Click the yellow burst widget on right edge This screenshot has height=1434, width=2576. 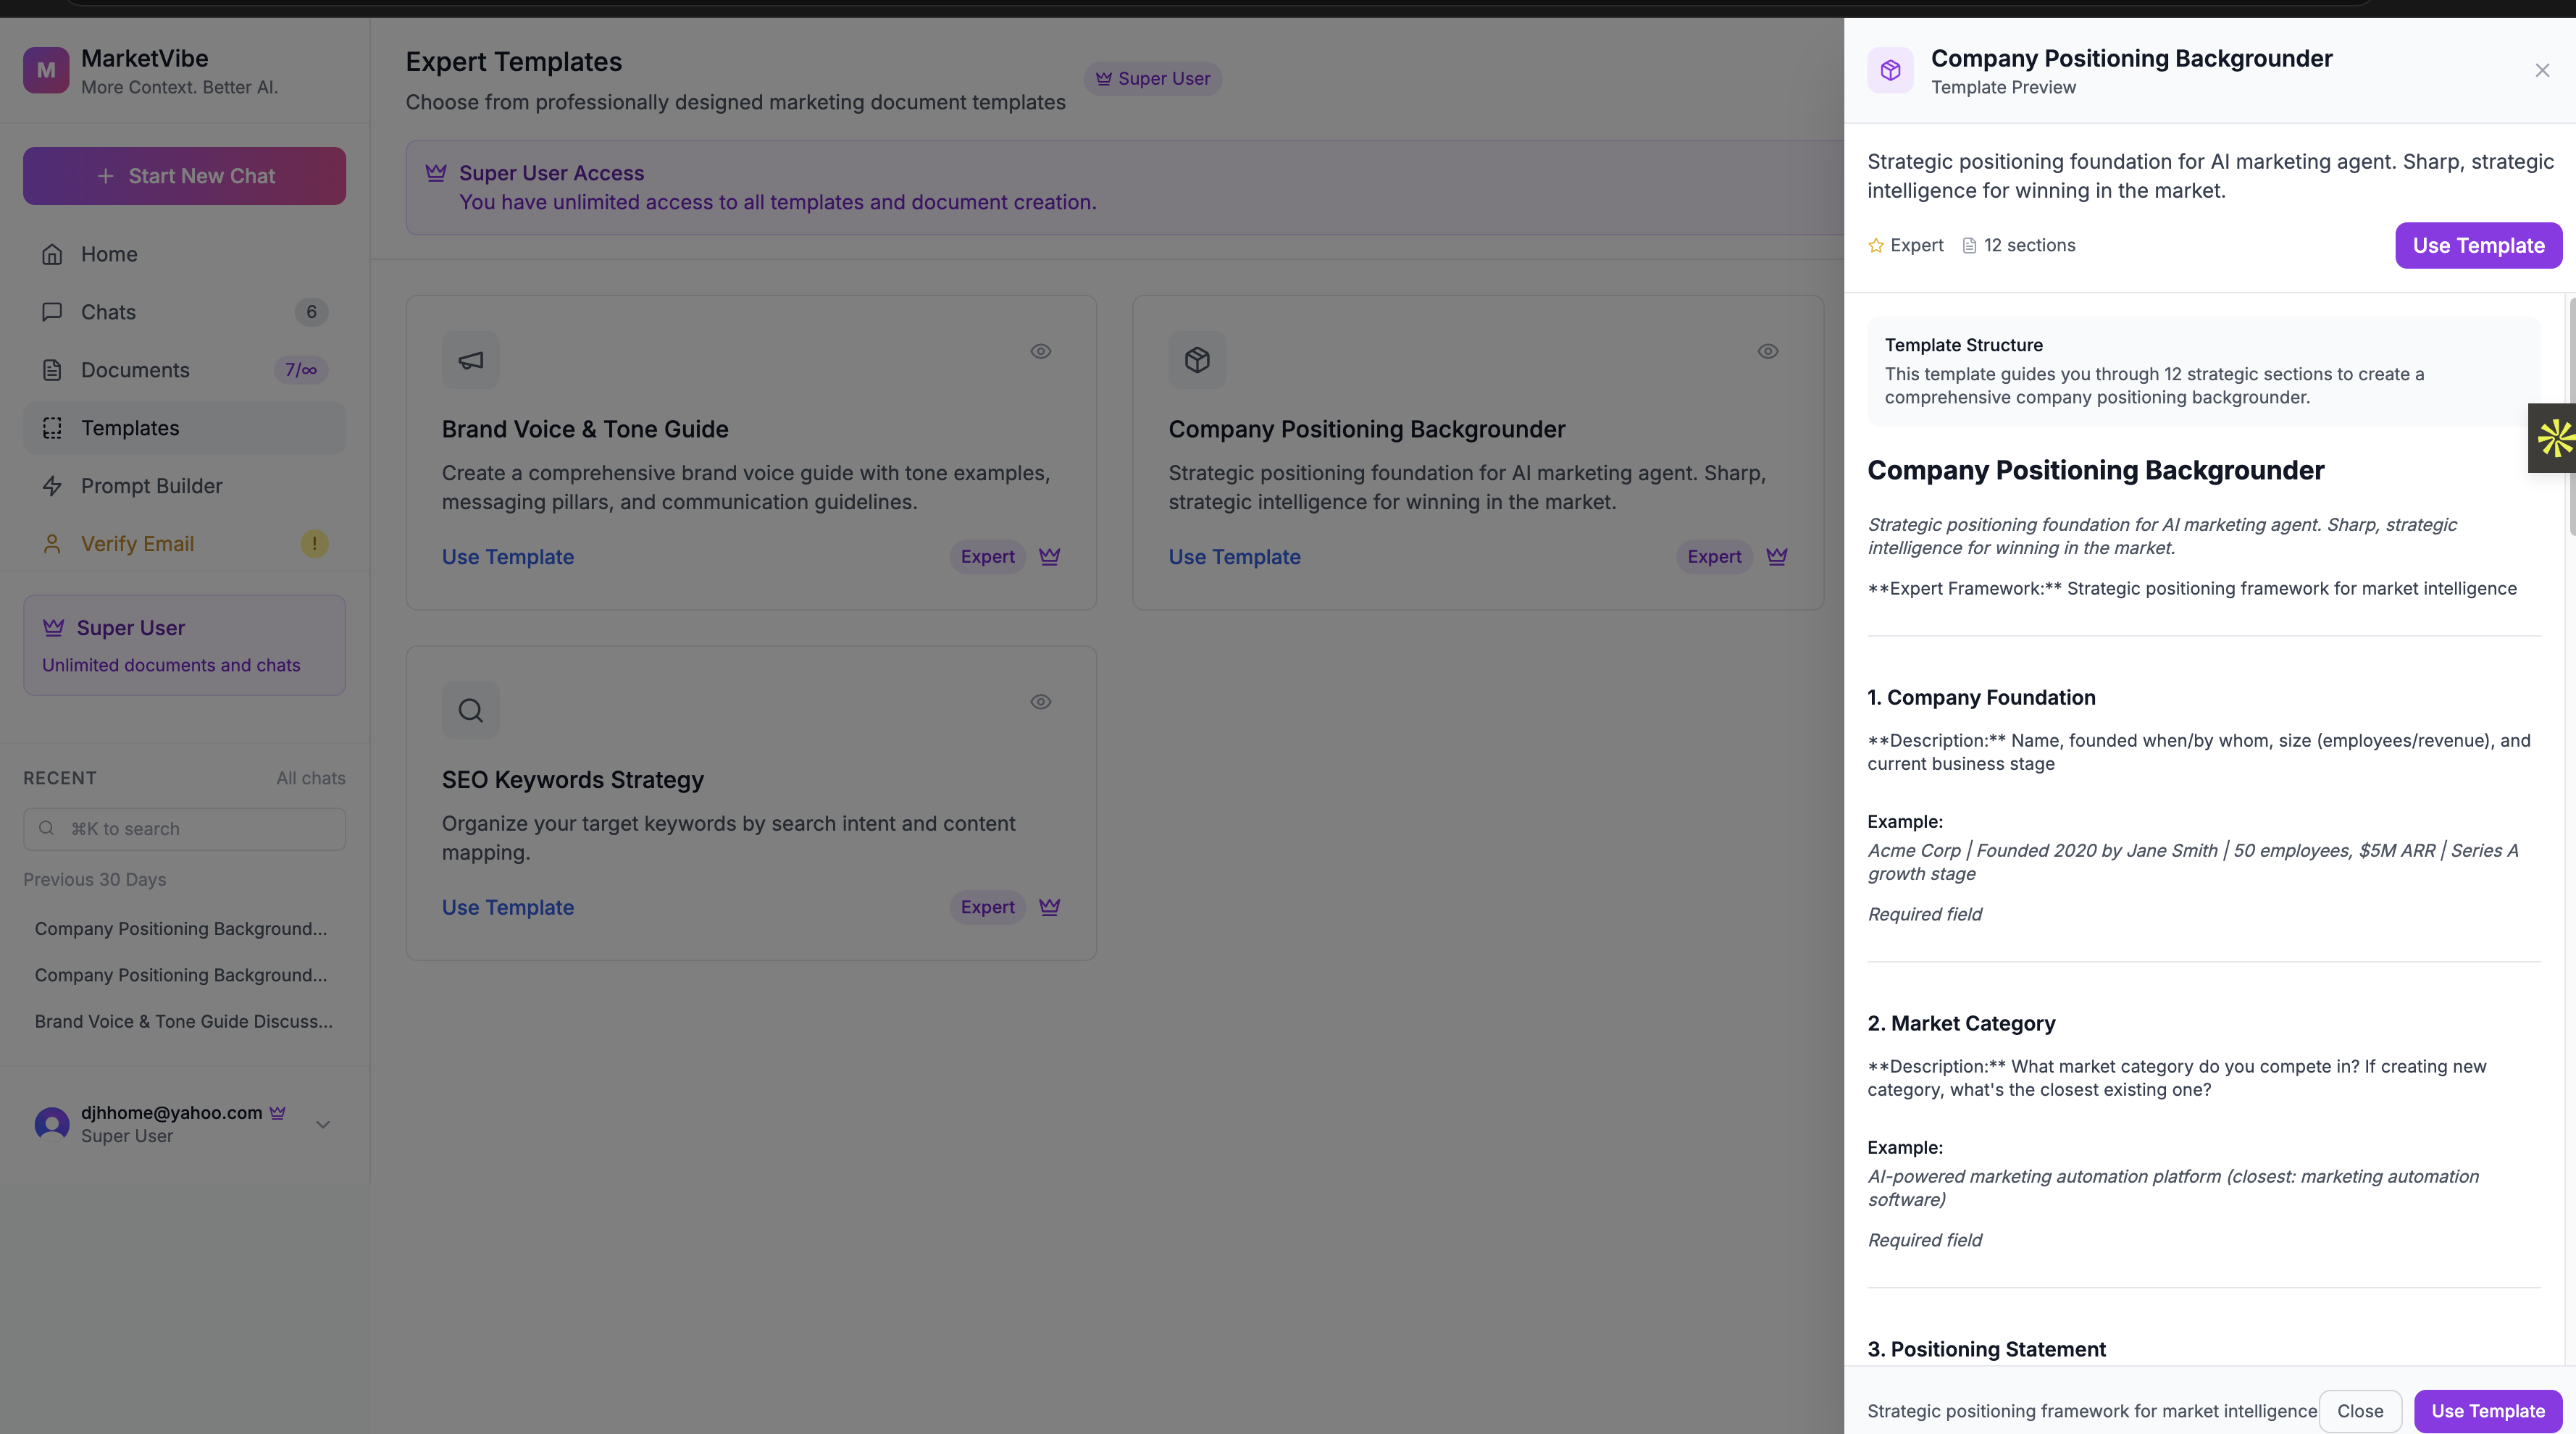tap(2554, 438)
